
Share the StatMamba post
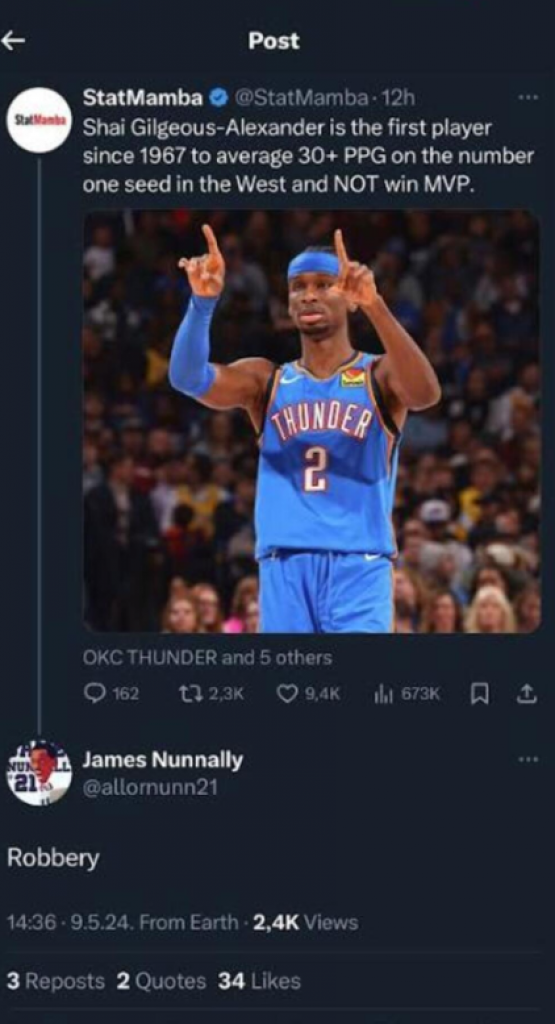click(527, 694)
